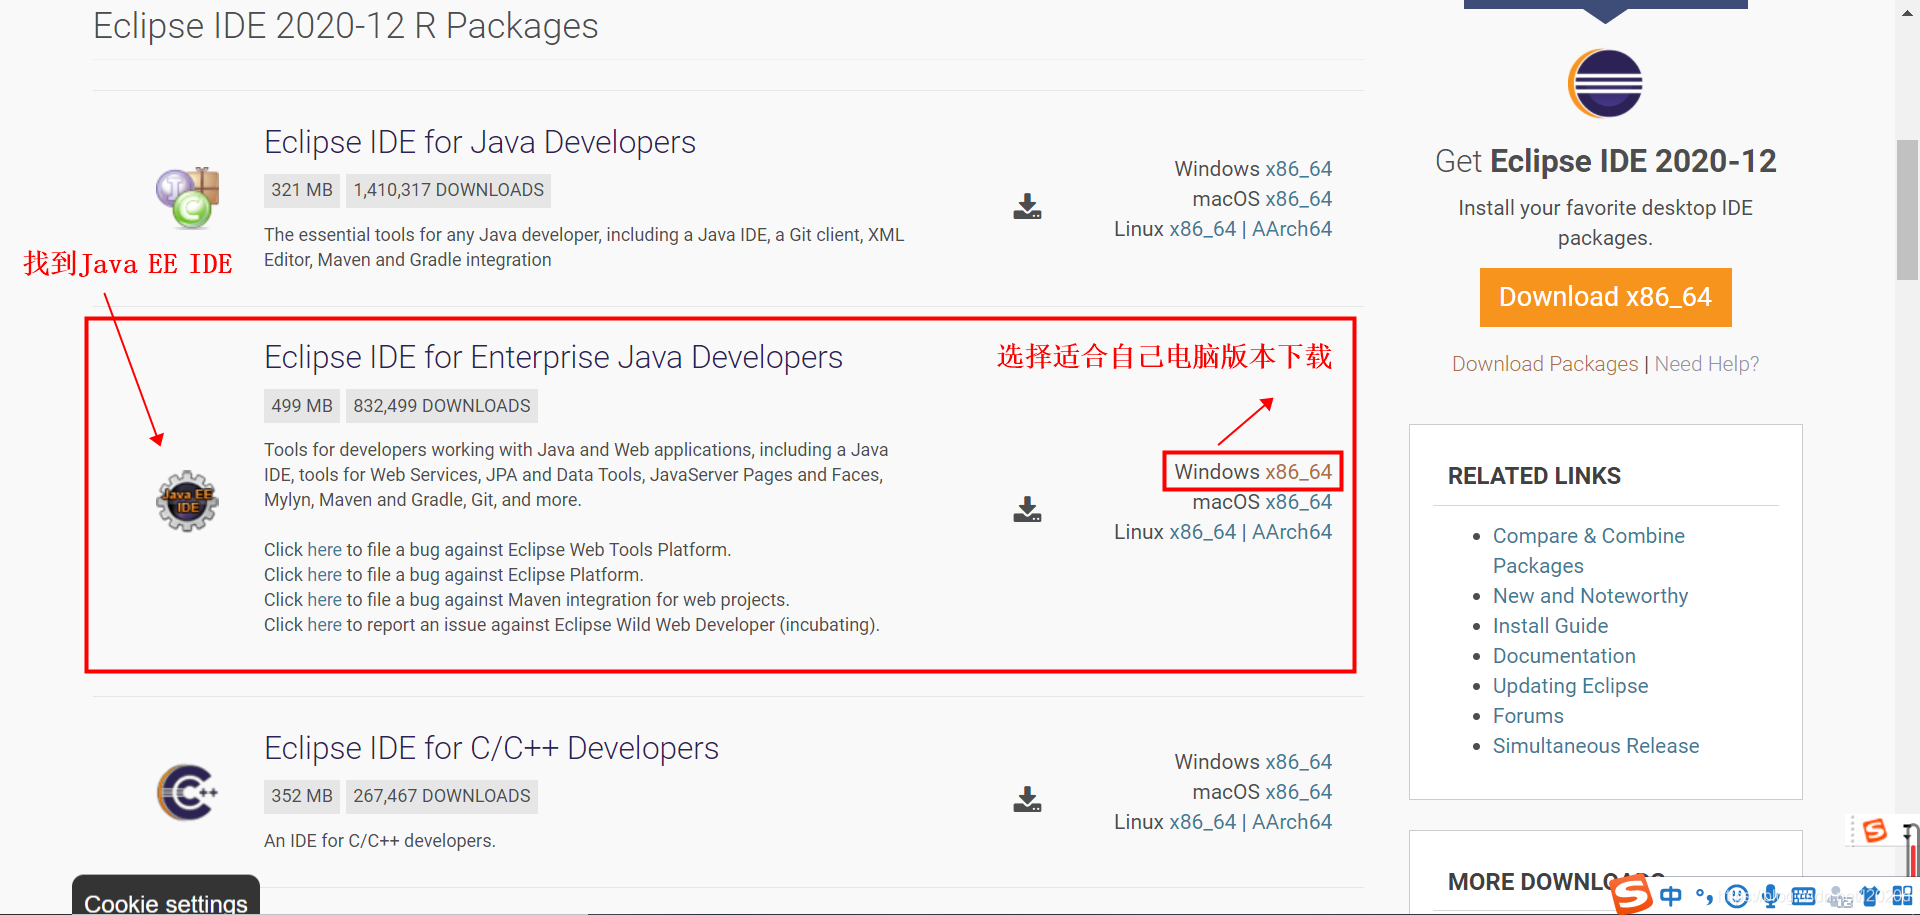Click the C/C++ Developers package icon
The image size is (1920, 915).
pos(187,792)
